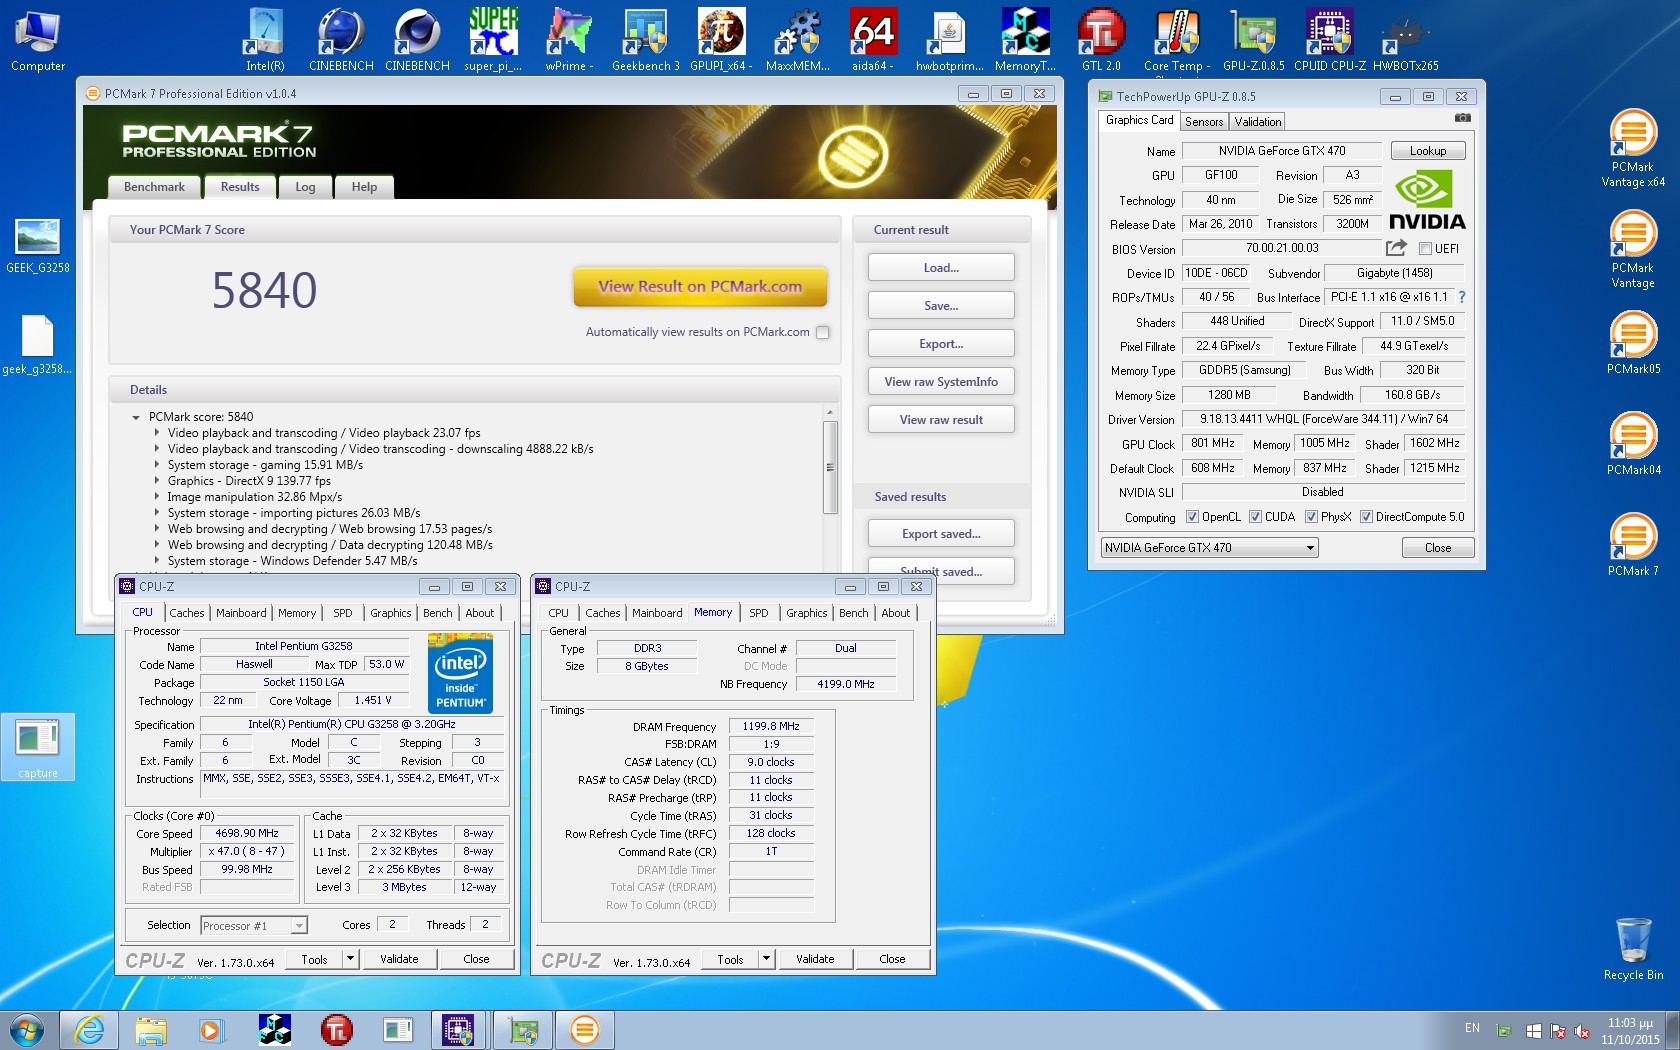Click the Details scrollbar up arrow
This screenshot has width=1680, height=1050.
pyautogui.click(x=830, y=412)
